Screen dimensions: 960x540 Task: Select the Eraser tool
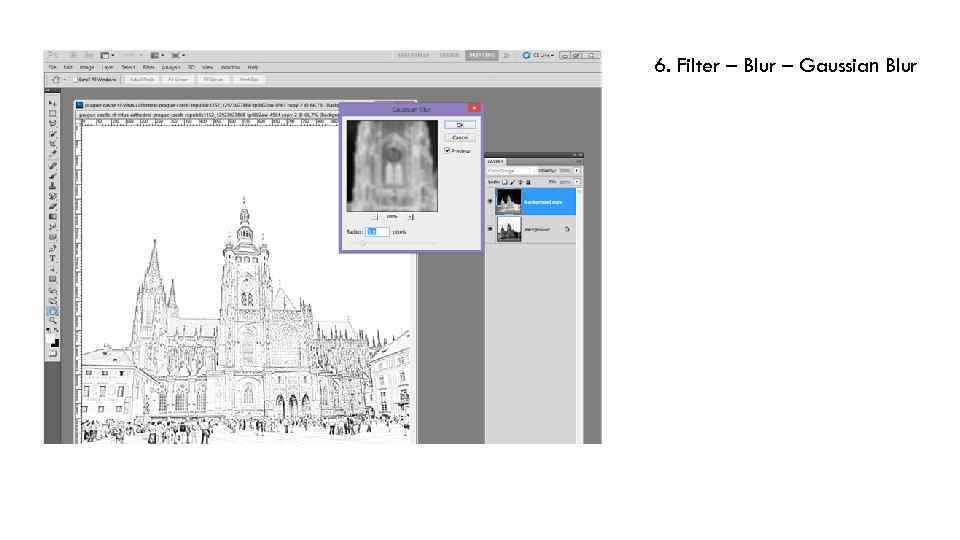53,207
